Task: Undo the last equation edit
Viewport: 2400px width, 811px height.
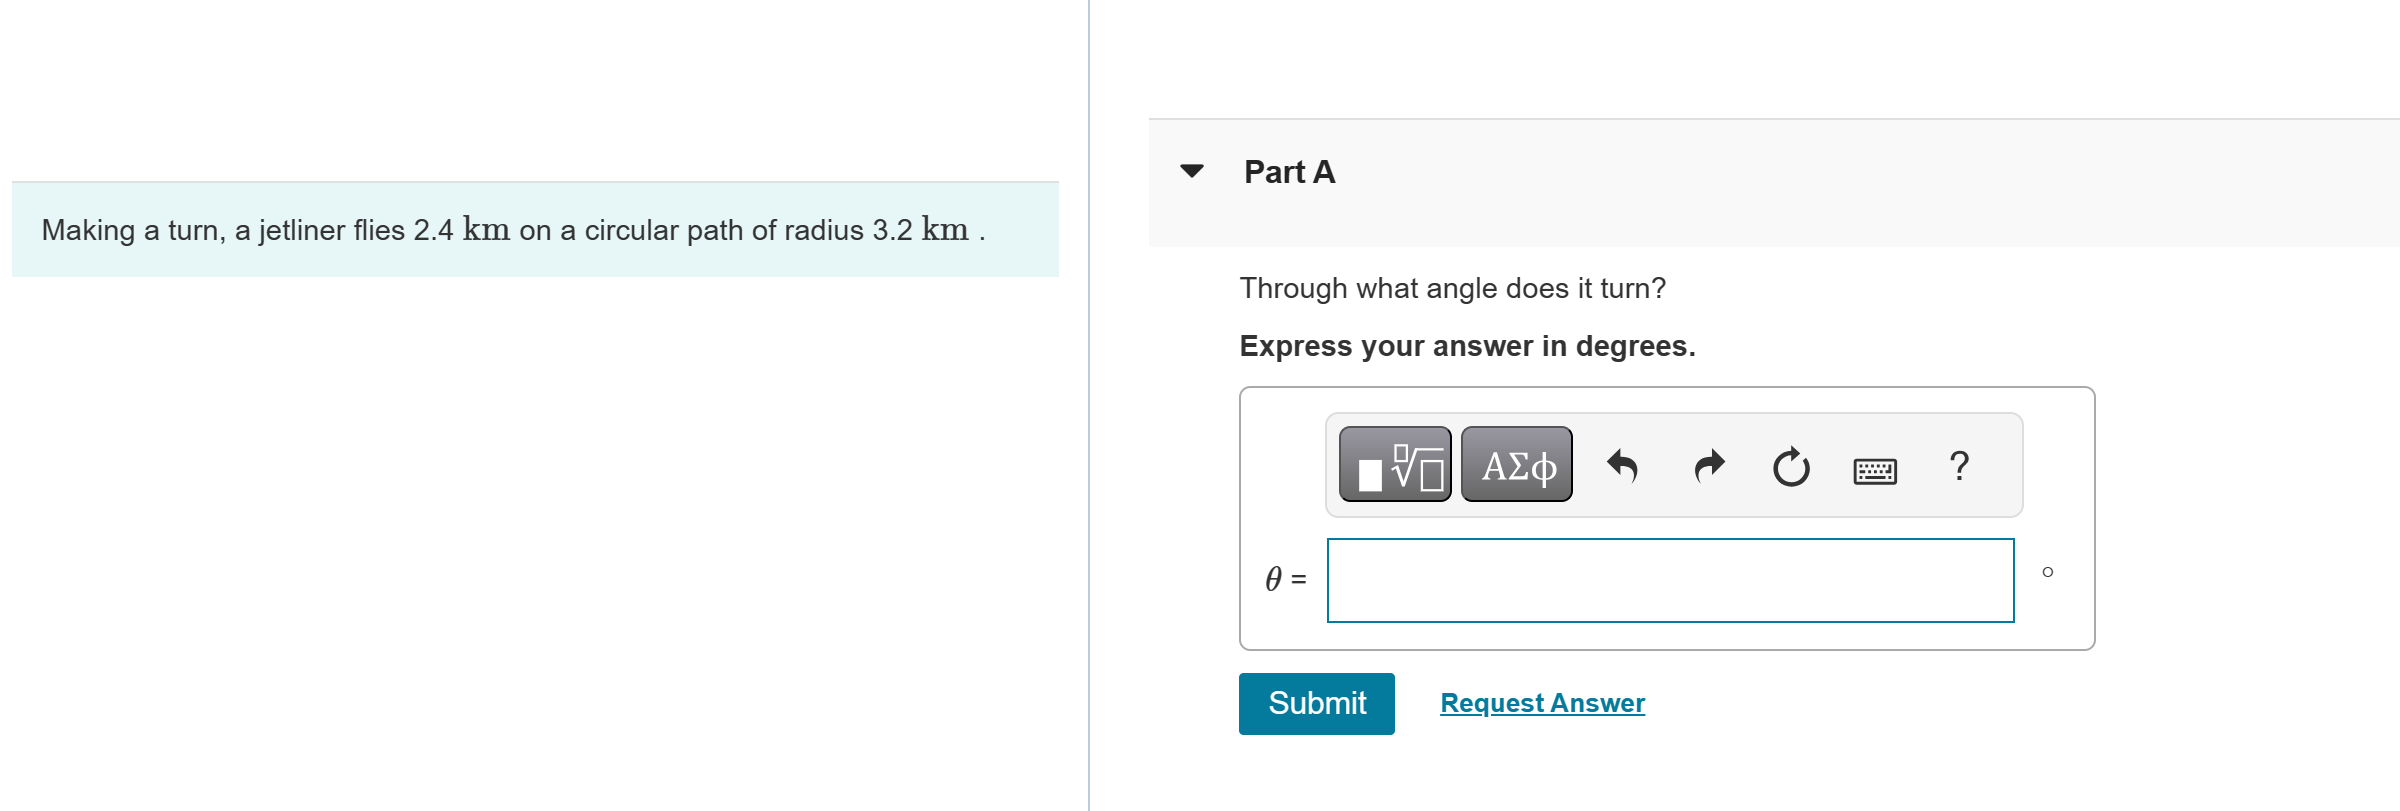Action: click(x=1622, y=465)
